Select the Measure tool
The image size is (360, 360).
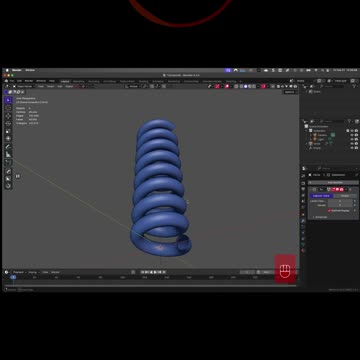[x=8, y=154]
